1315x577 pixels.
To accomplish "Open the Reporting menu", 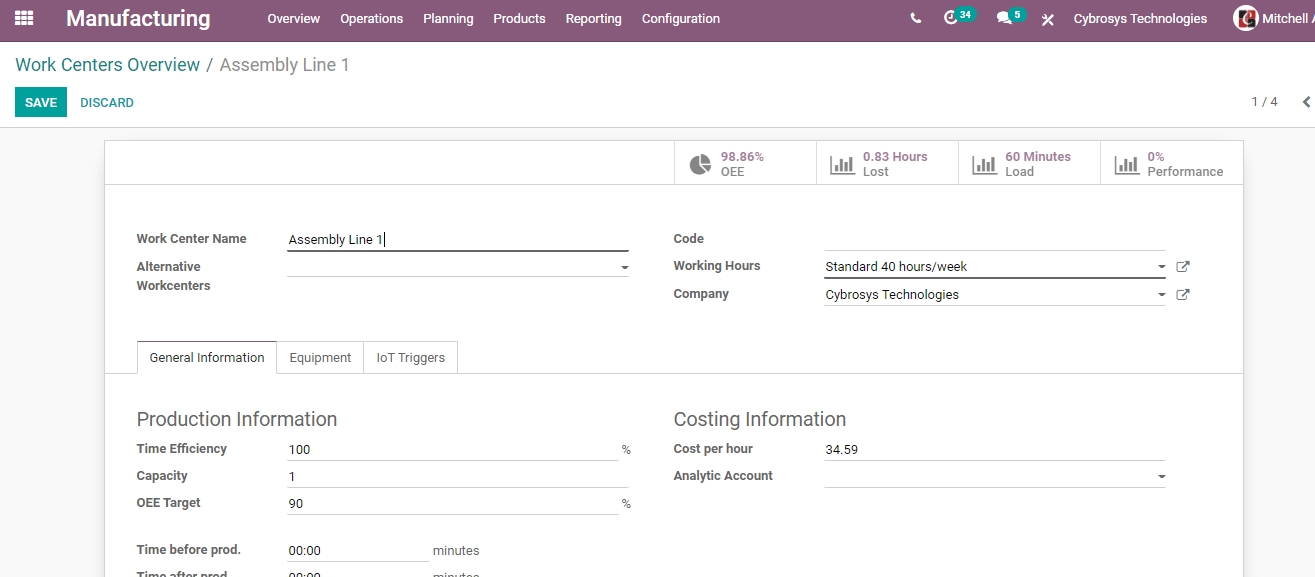I will tap(593, 19).
